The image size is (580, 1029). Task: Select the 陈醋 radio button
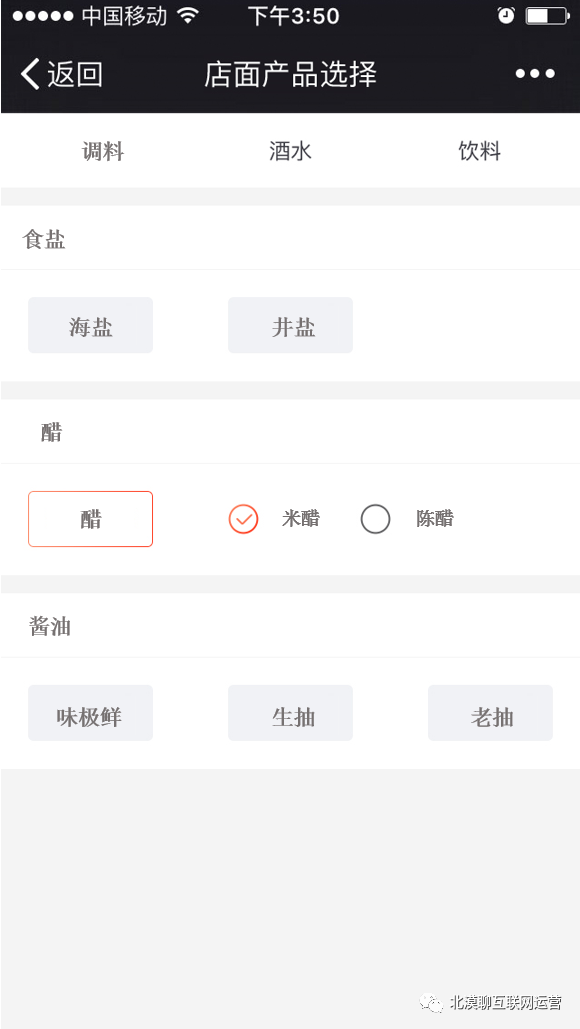375,519
